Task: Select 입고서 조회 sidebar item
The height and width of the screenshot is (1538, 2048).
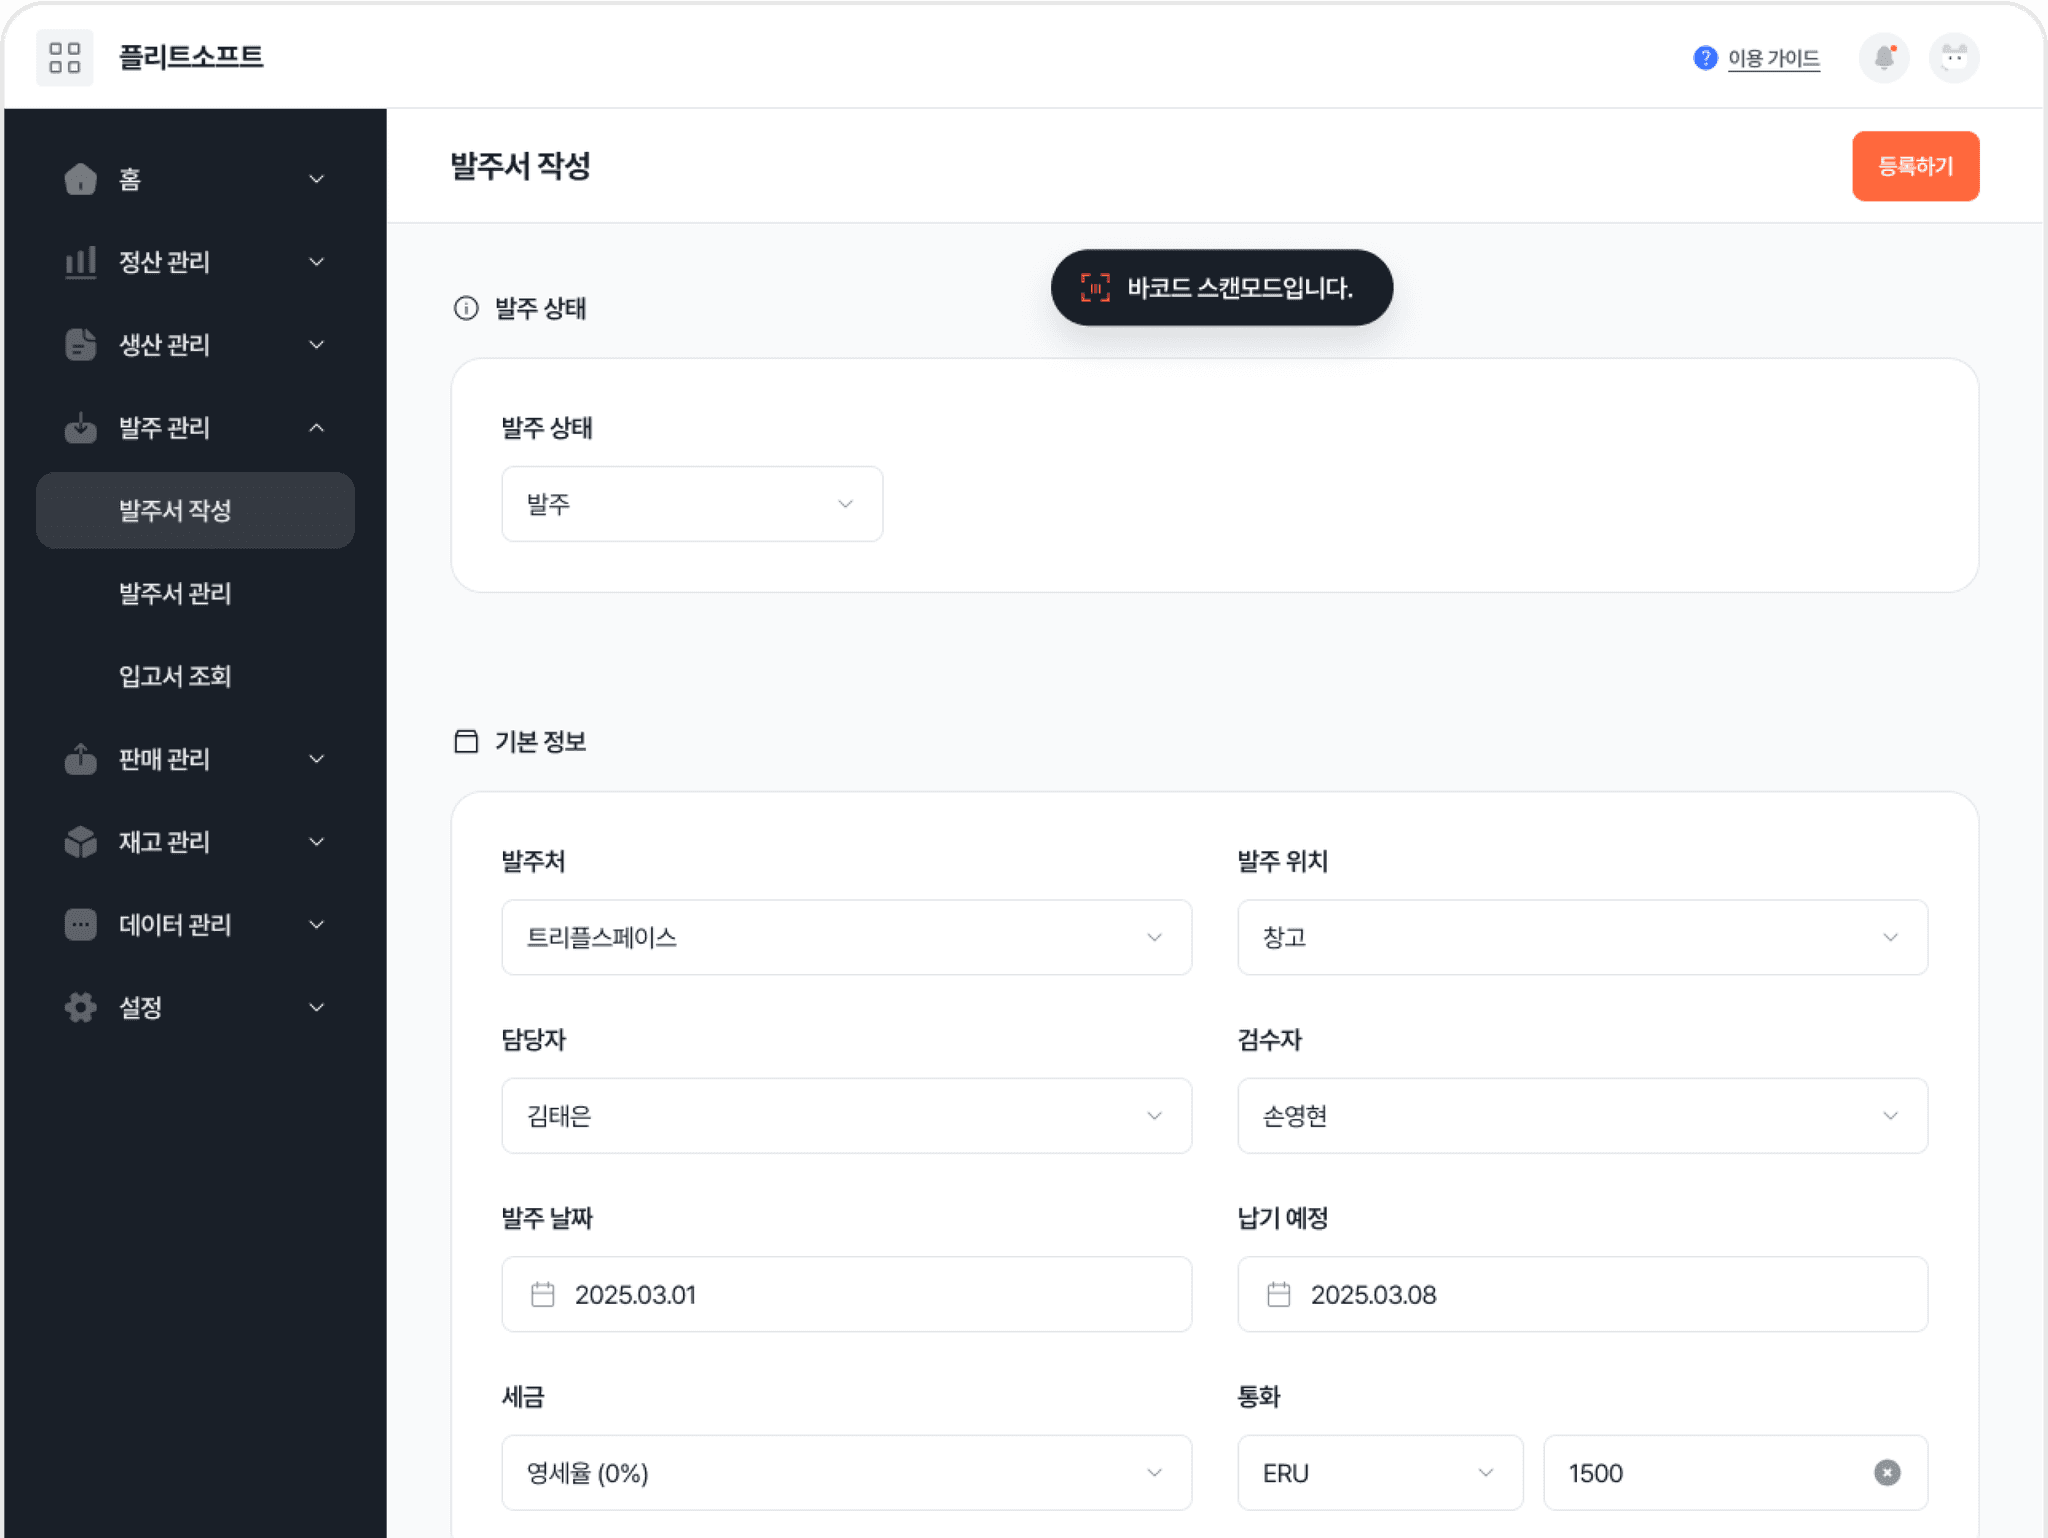Action: (x=175, y=676)
